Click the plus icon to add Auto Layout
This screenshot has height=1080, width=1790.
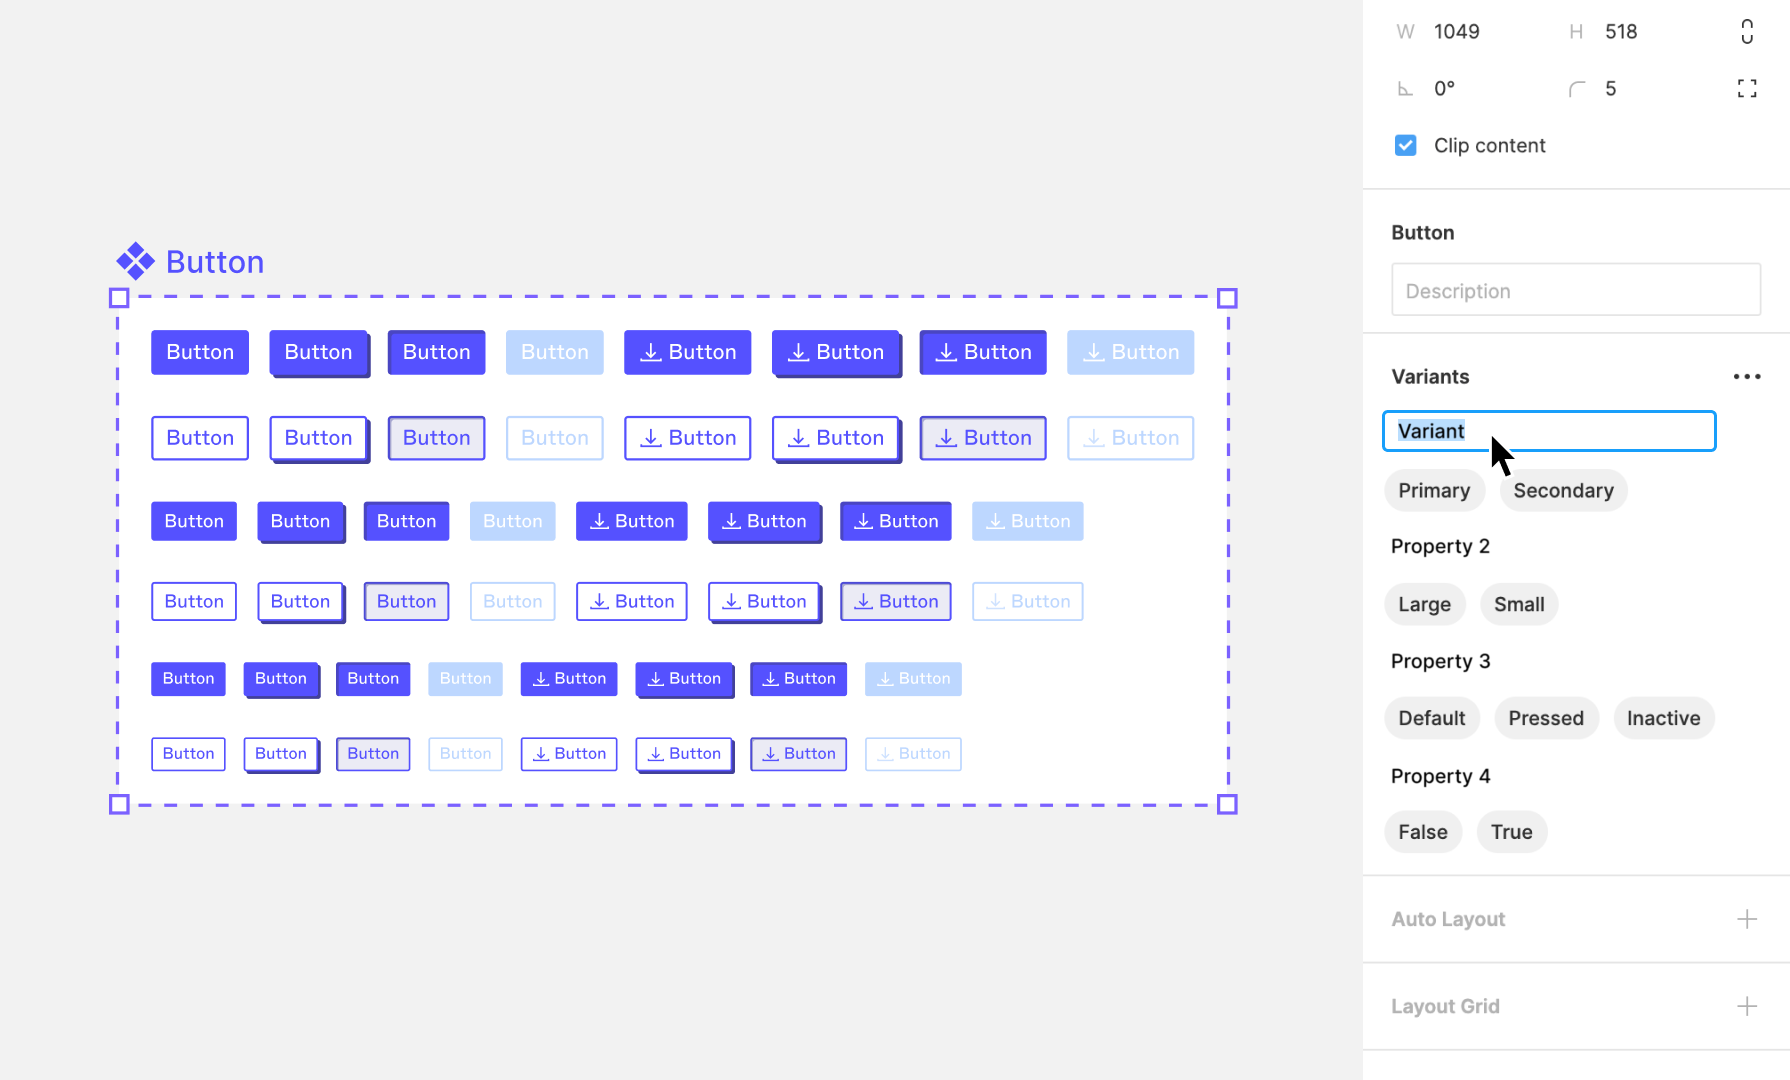[1747, 918]
